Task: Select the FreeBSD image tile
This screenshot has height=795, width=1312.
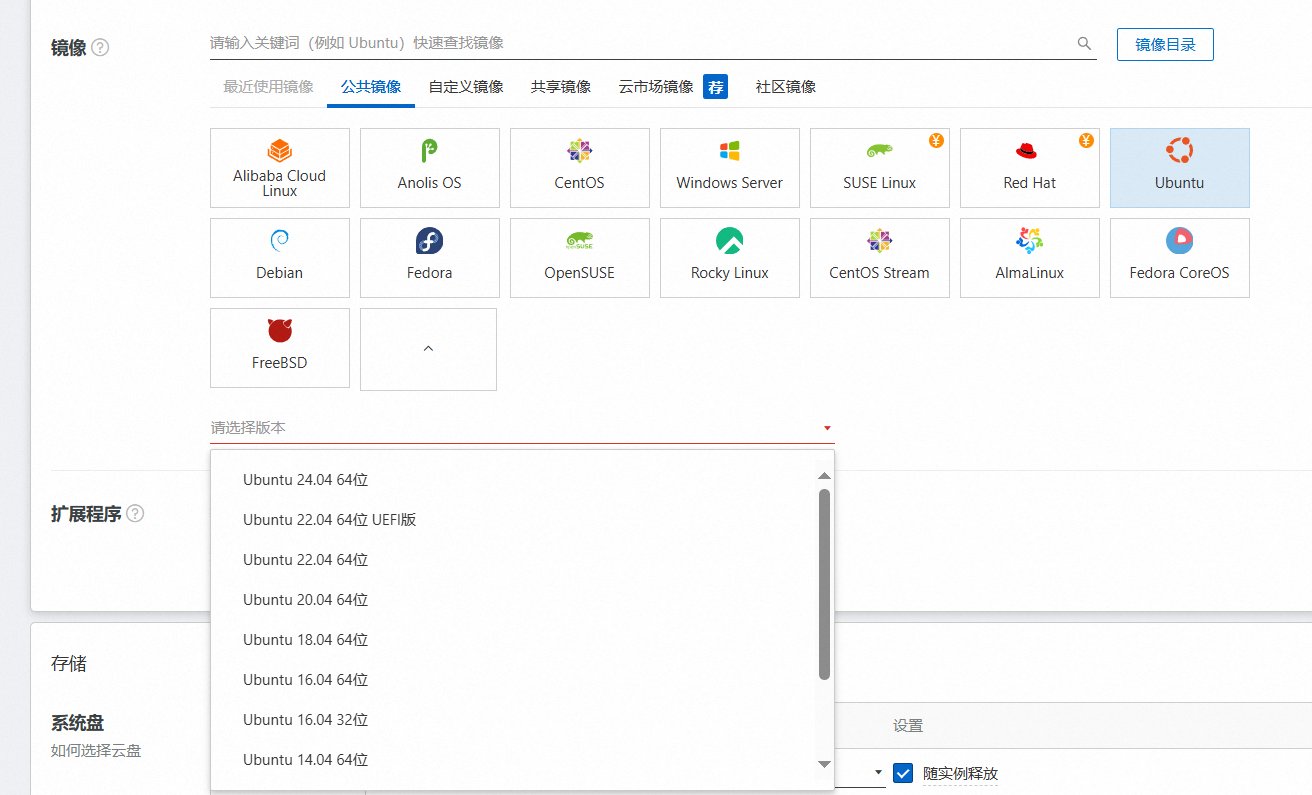Action: coord(280,348)
